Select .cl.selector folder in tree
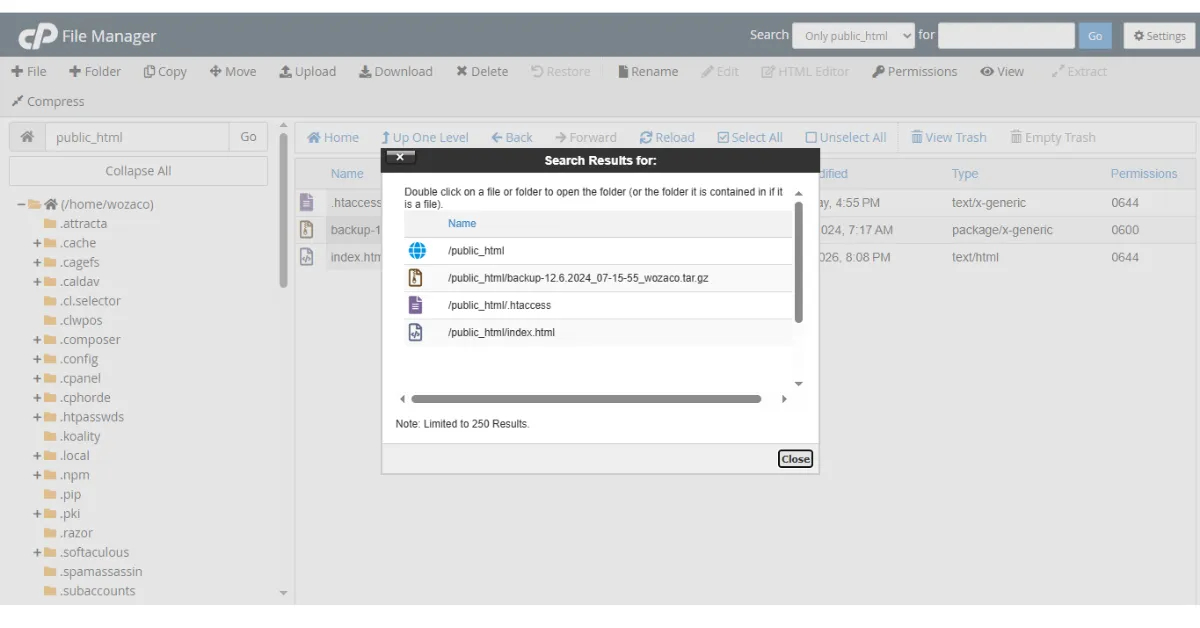Screen dimensions: 1200x628 (90, 301)
